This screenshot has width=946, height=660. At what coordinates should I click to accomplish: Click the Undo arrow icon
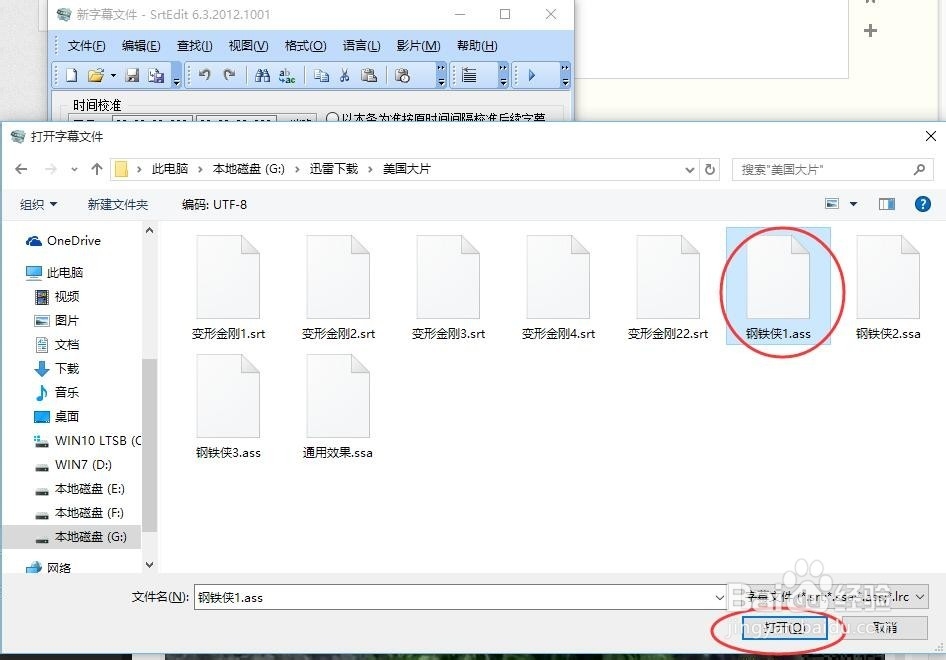[x=206, y=76]
